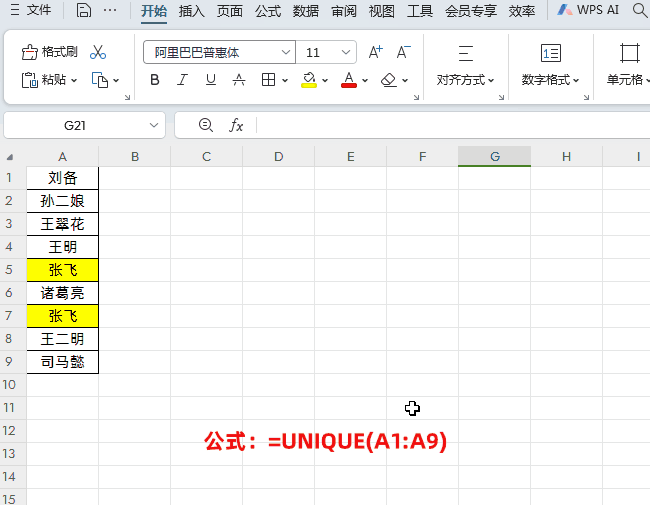Viewport: 650px width, 505px height.
Task: Open the 效率 tab
Action: 522,11
